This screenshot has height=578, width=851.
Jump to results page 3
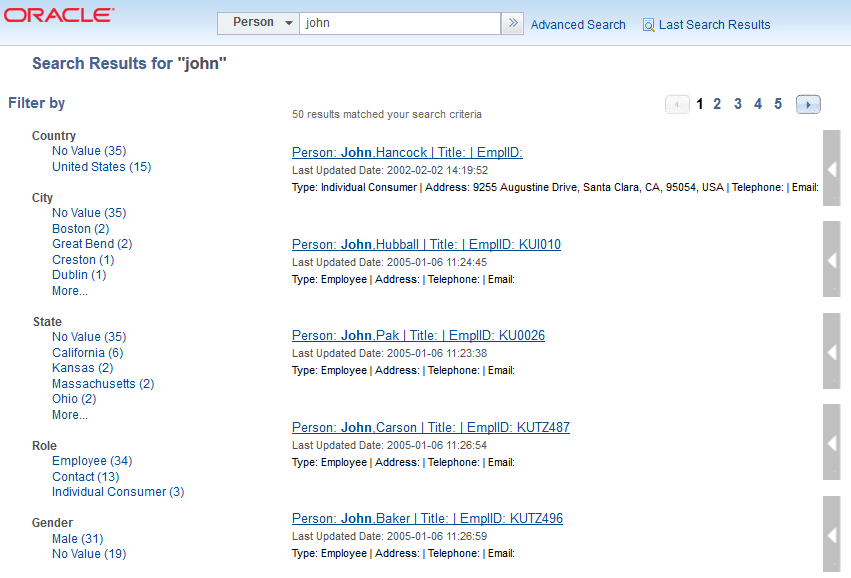737,103
